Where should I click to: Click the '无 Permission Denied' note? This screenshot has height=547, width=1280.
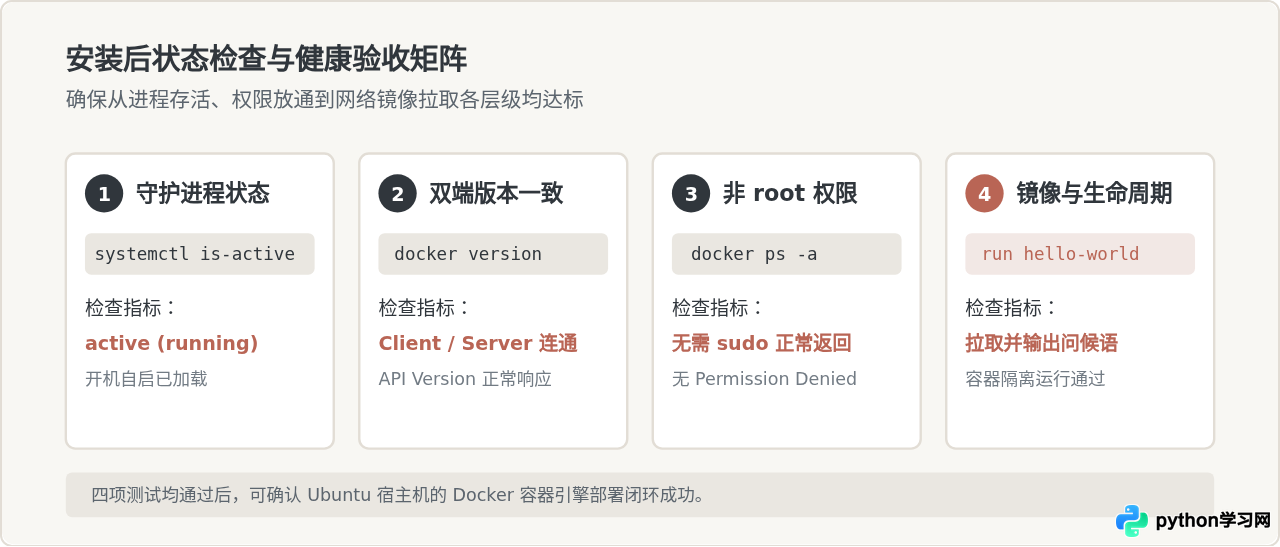764,379
